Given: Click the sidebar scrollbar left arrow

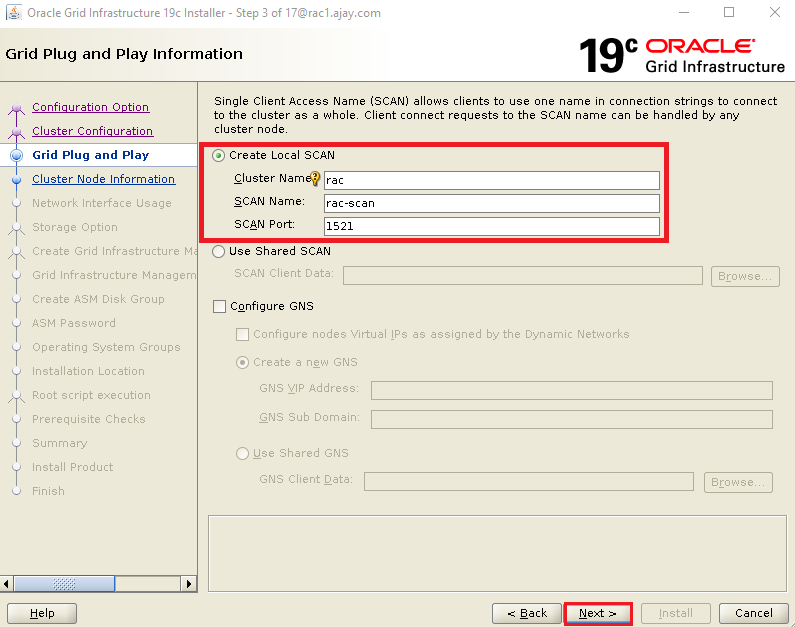Looking at the screenshot, I should (6, 584).
